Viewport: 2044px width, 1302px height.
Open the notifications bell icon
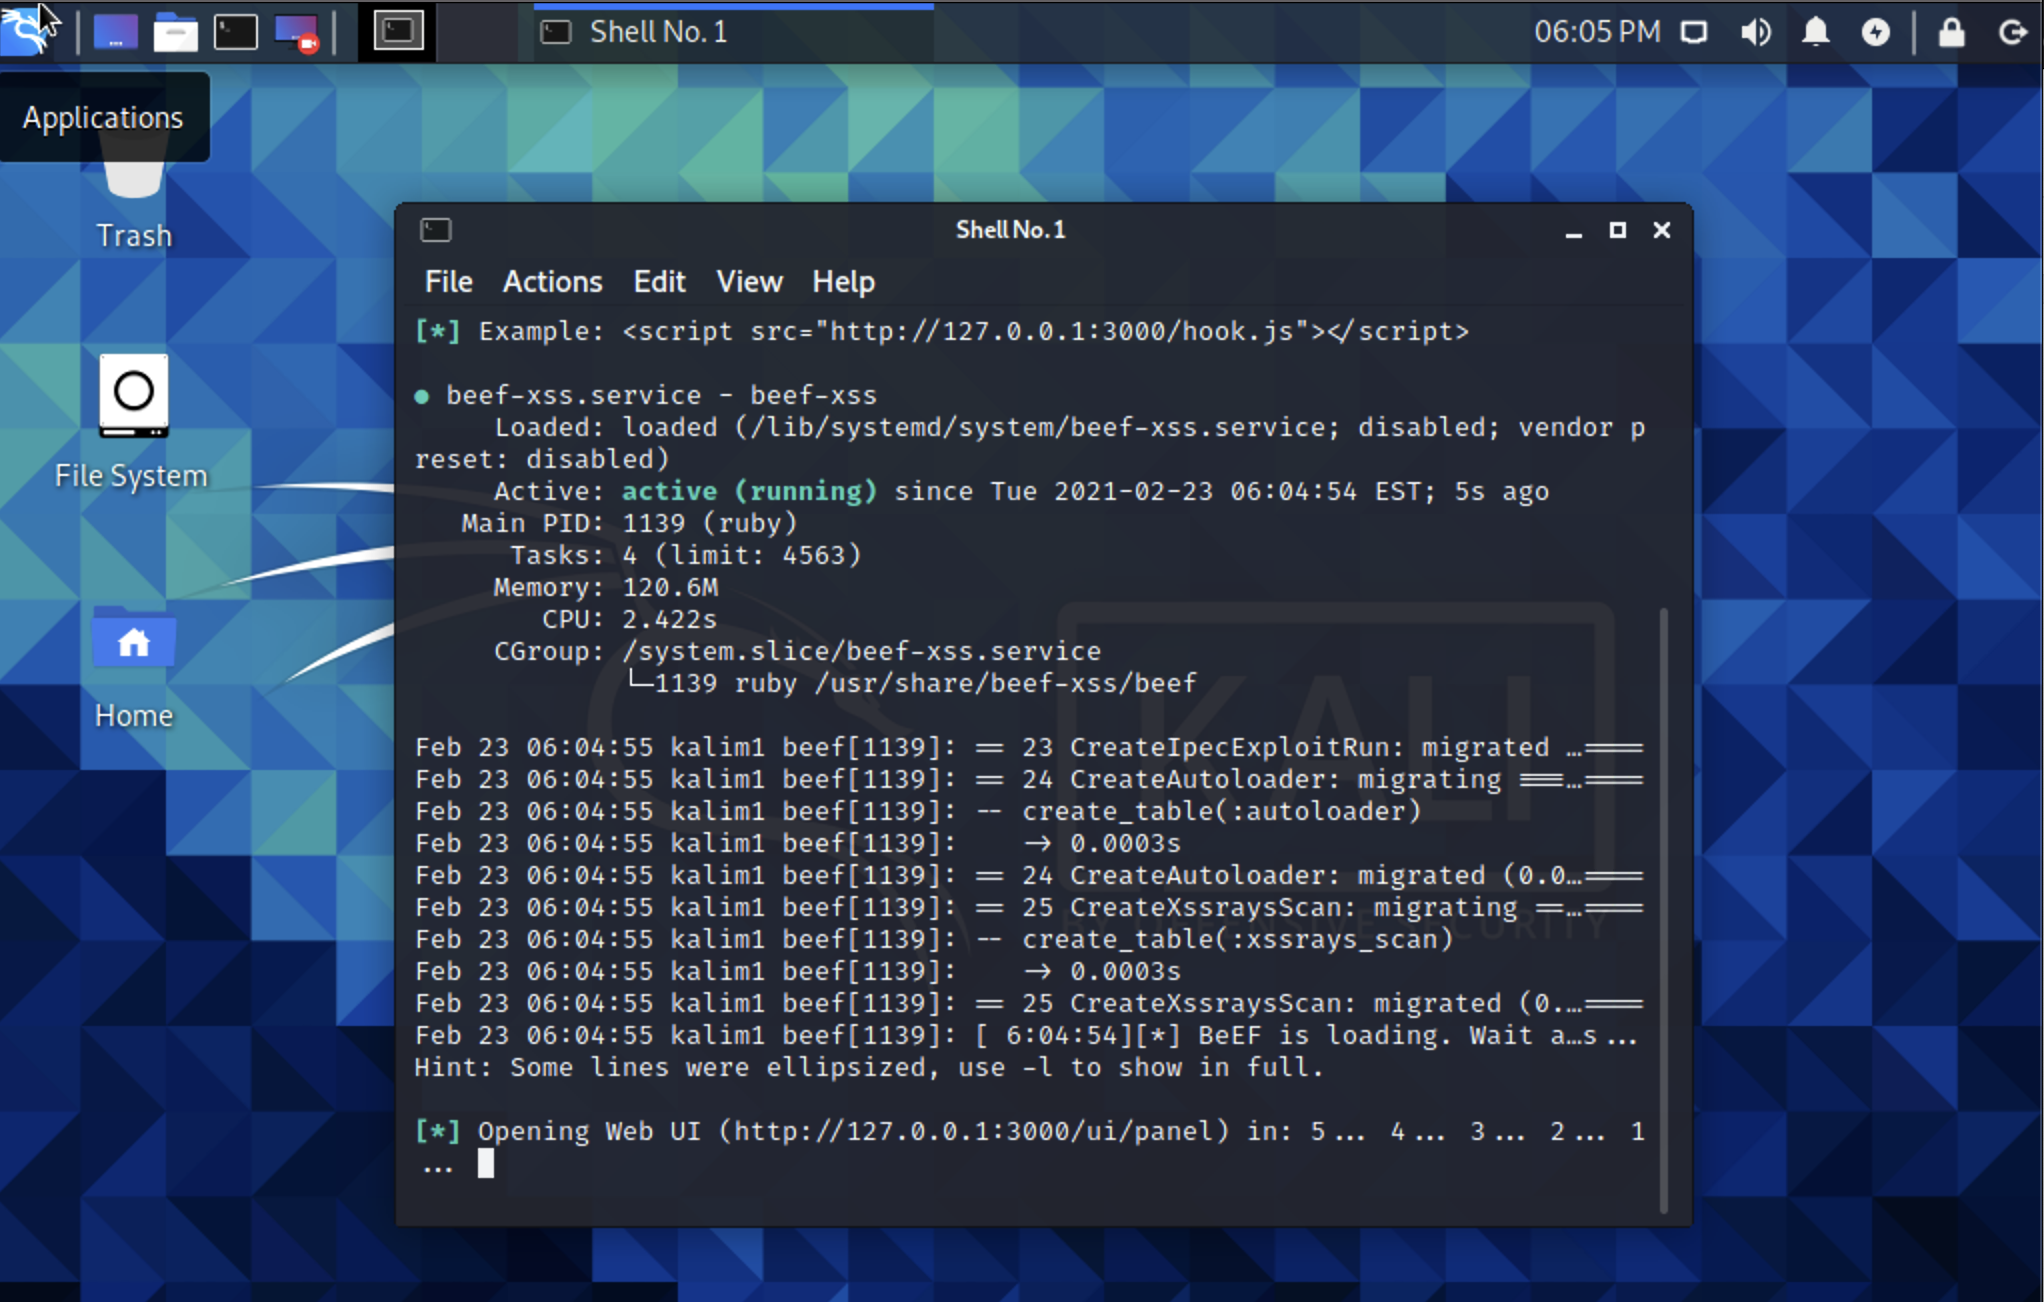pyautogui.click(x=1815, y=33)
